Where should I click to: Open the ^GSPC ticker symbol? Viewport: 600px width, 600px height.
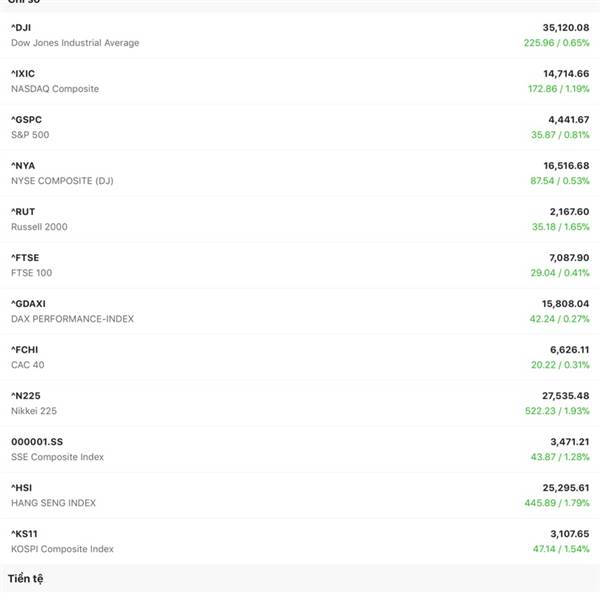27,119
